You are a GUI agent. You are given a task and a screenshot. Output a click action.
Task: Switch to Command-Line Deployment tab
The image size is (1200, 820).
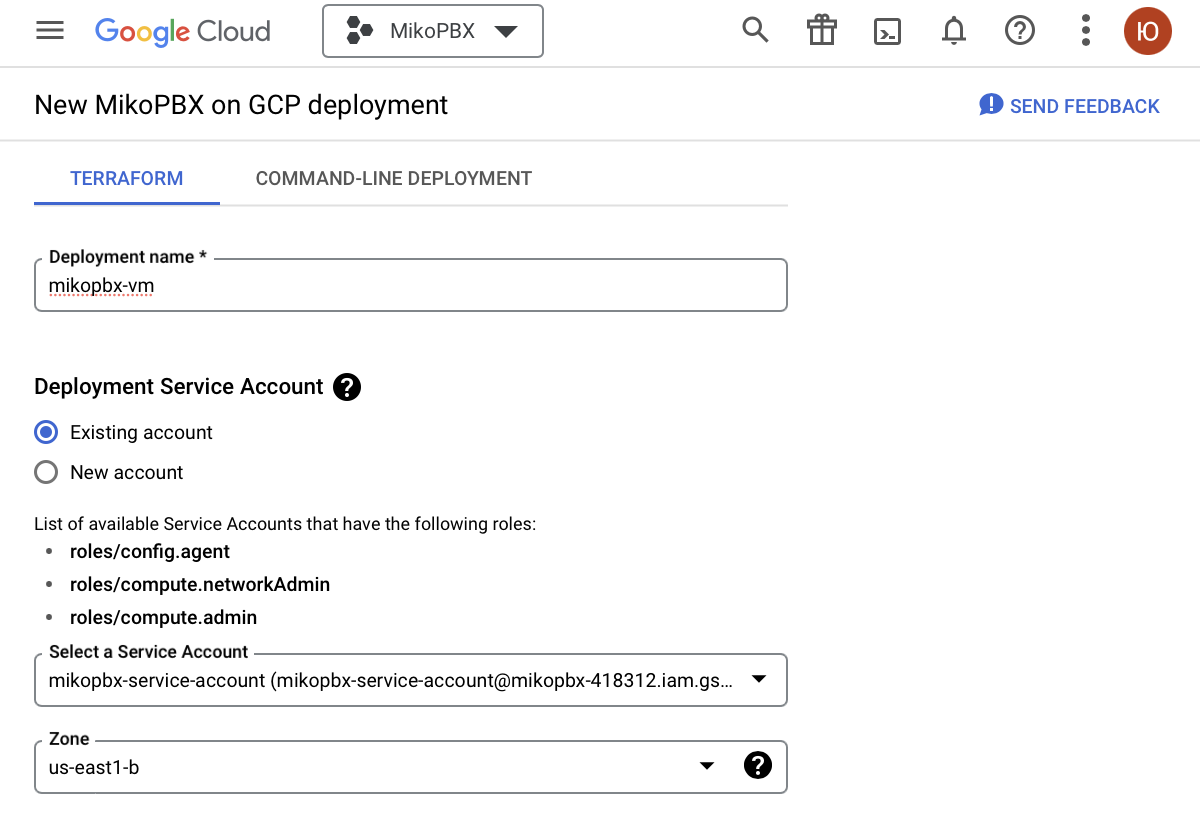tap(393, 179)
